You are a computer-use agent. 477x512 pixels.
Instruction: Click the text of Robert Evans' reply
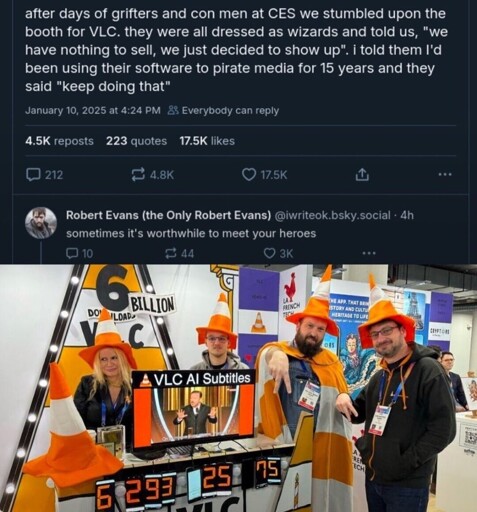tap(191, 233)
